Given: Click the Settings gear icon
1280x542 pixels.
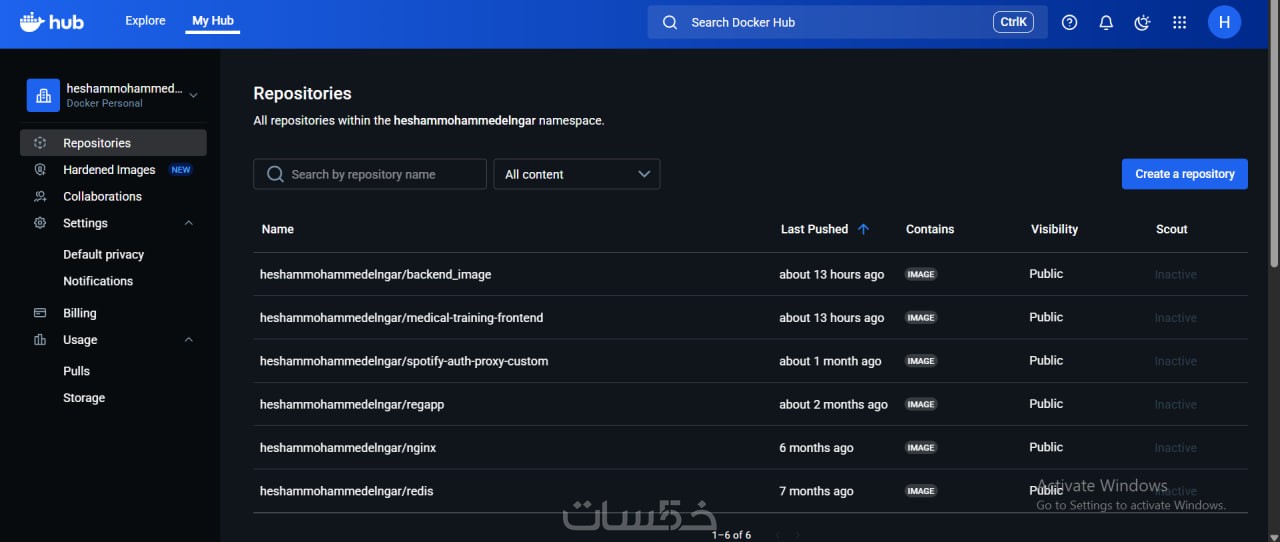Looking at the screenshot, I should [x=40, y=223].
